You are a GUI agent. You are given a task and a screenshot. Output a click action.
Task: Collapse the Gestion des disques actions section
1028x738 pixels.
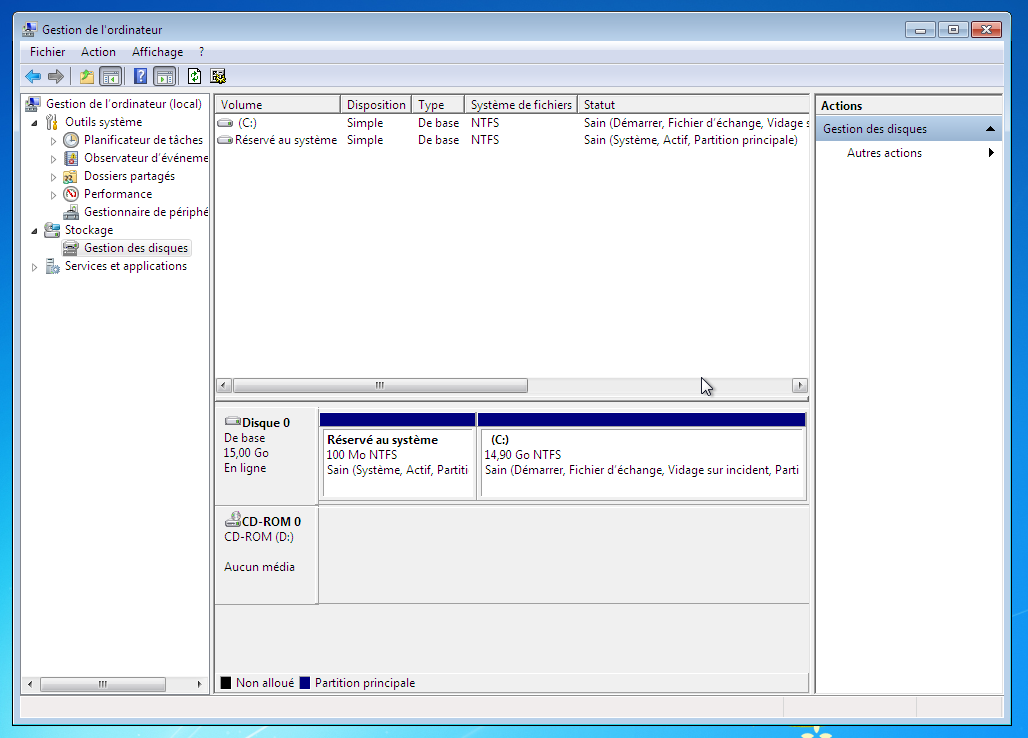click(x=990, y=129)
